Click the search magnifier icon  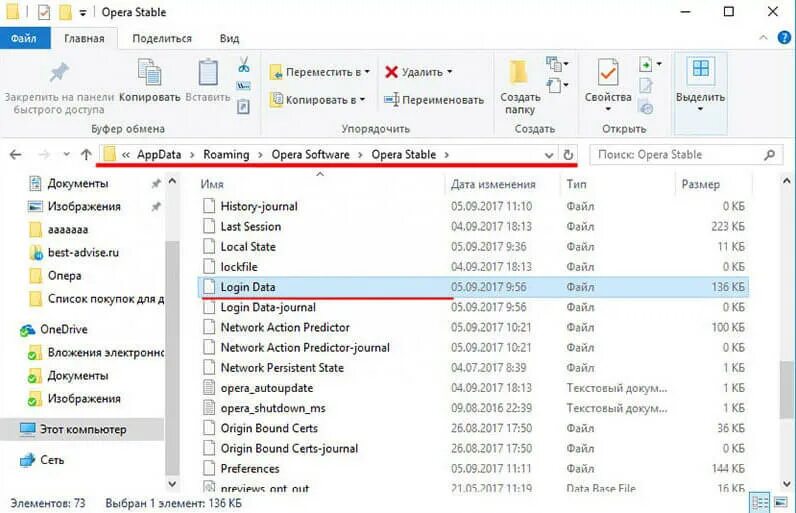[770, 155]
